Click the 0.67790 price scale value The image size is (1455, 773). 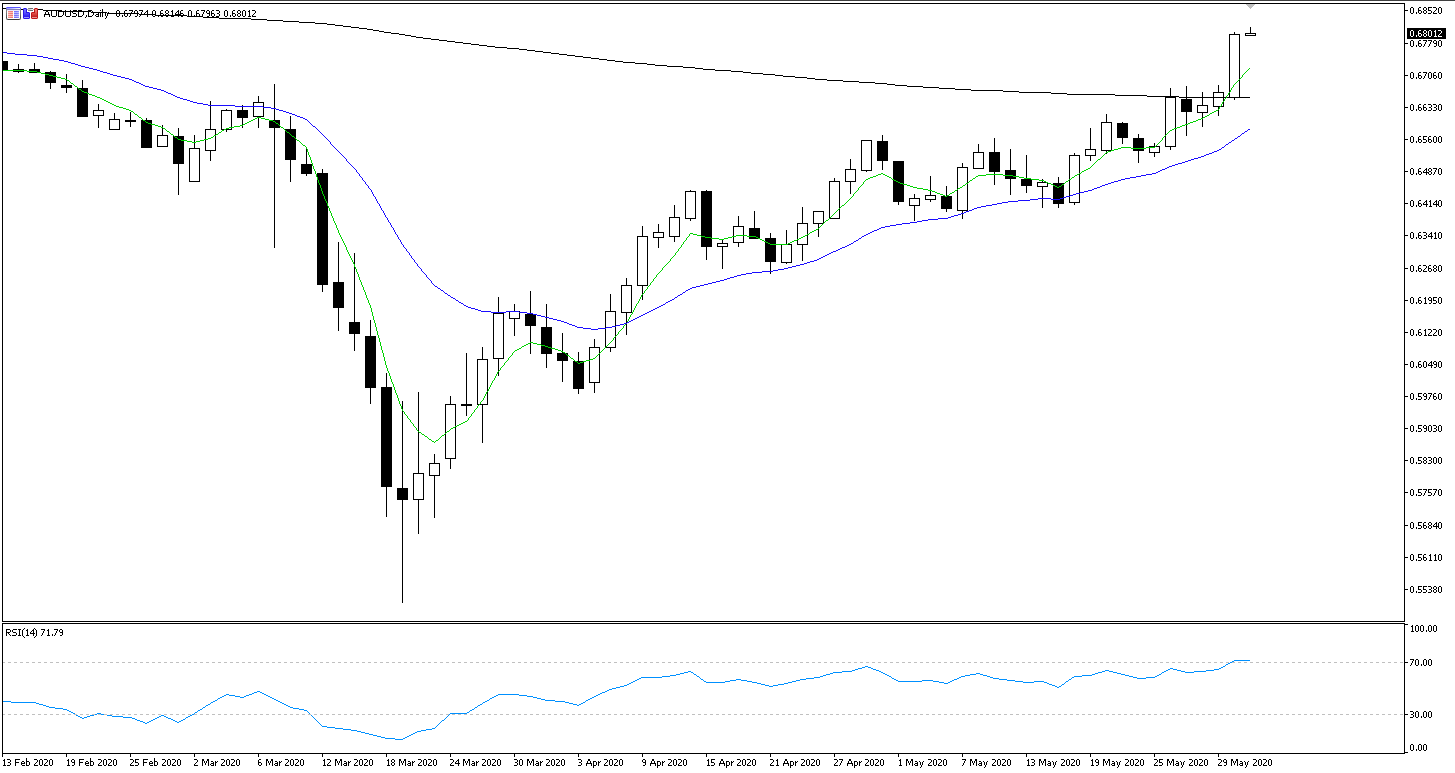[1424, 43]
